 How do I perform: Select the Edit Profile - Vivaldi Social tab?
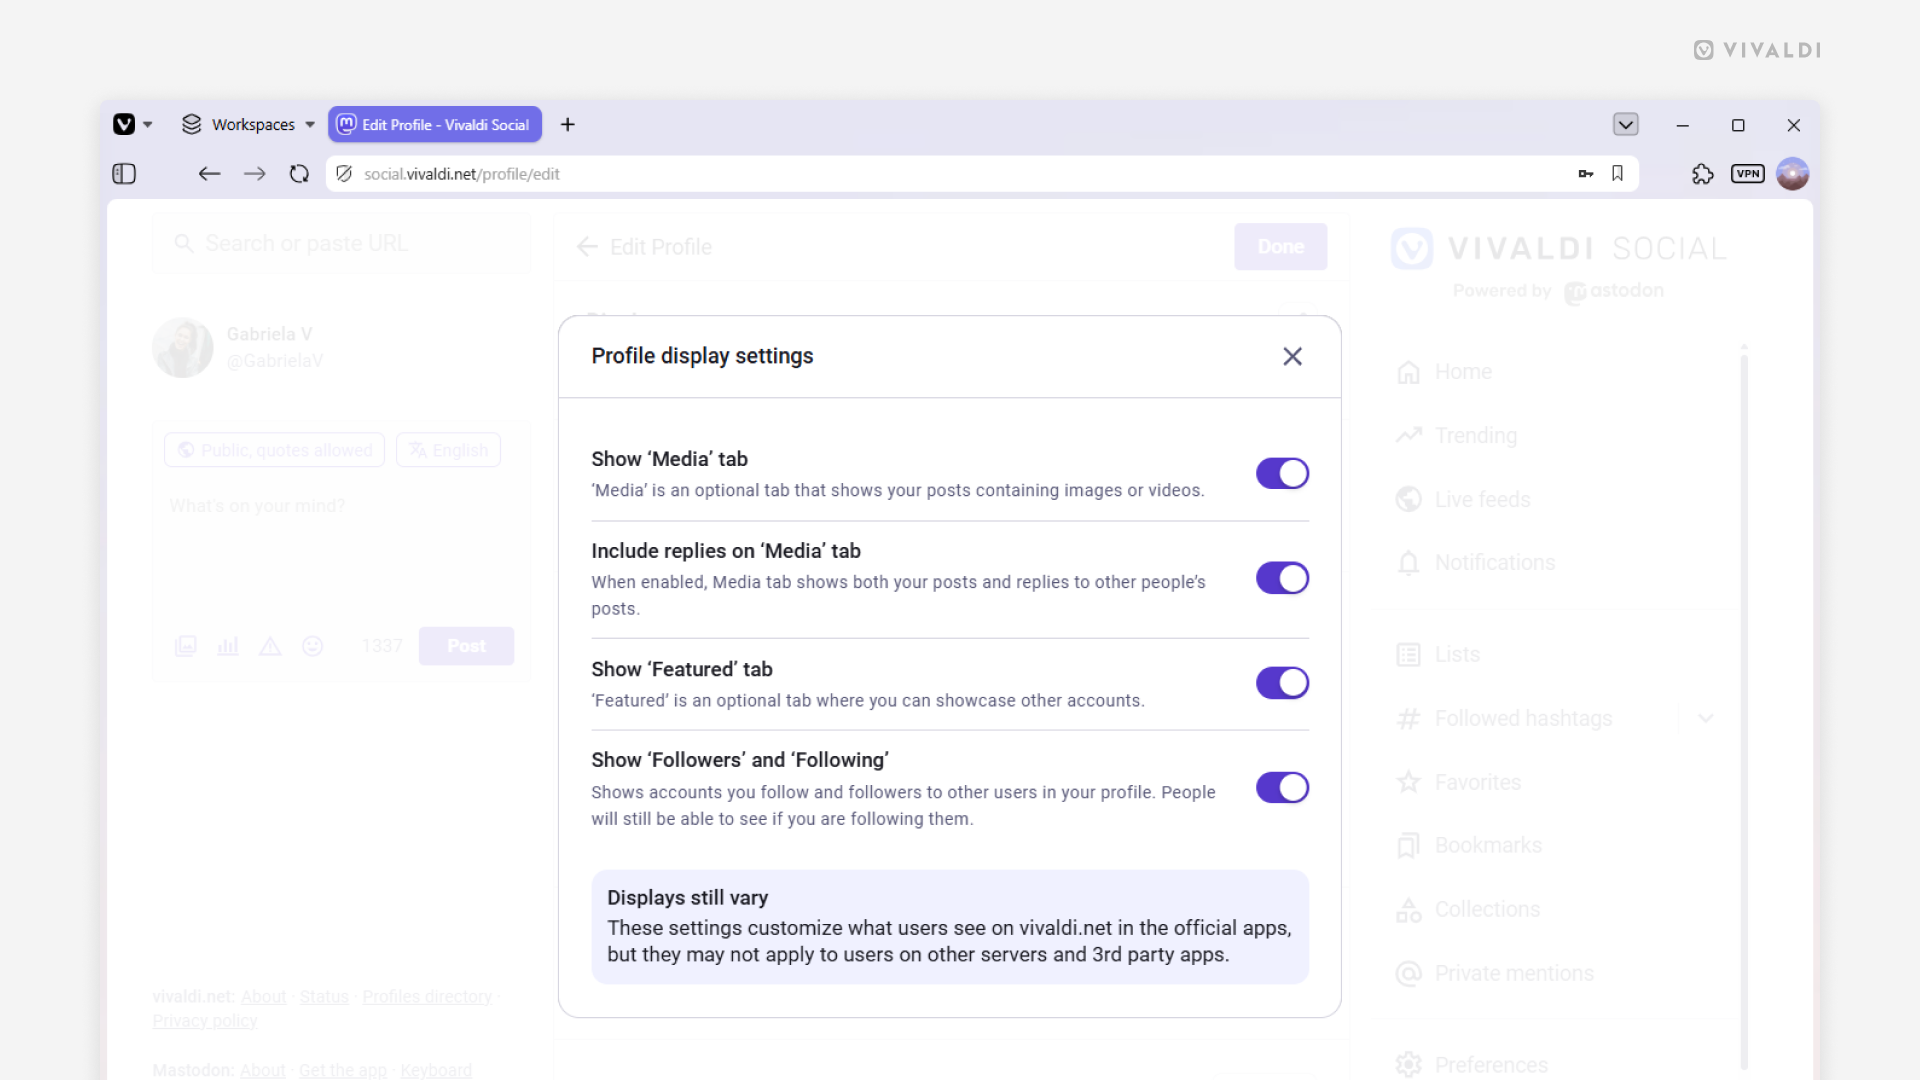(435, 125)
